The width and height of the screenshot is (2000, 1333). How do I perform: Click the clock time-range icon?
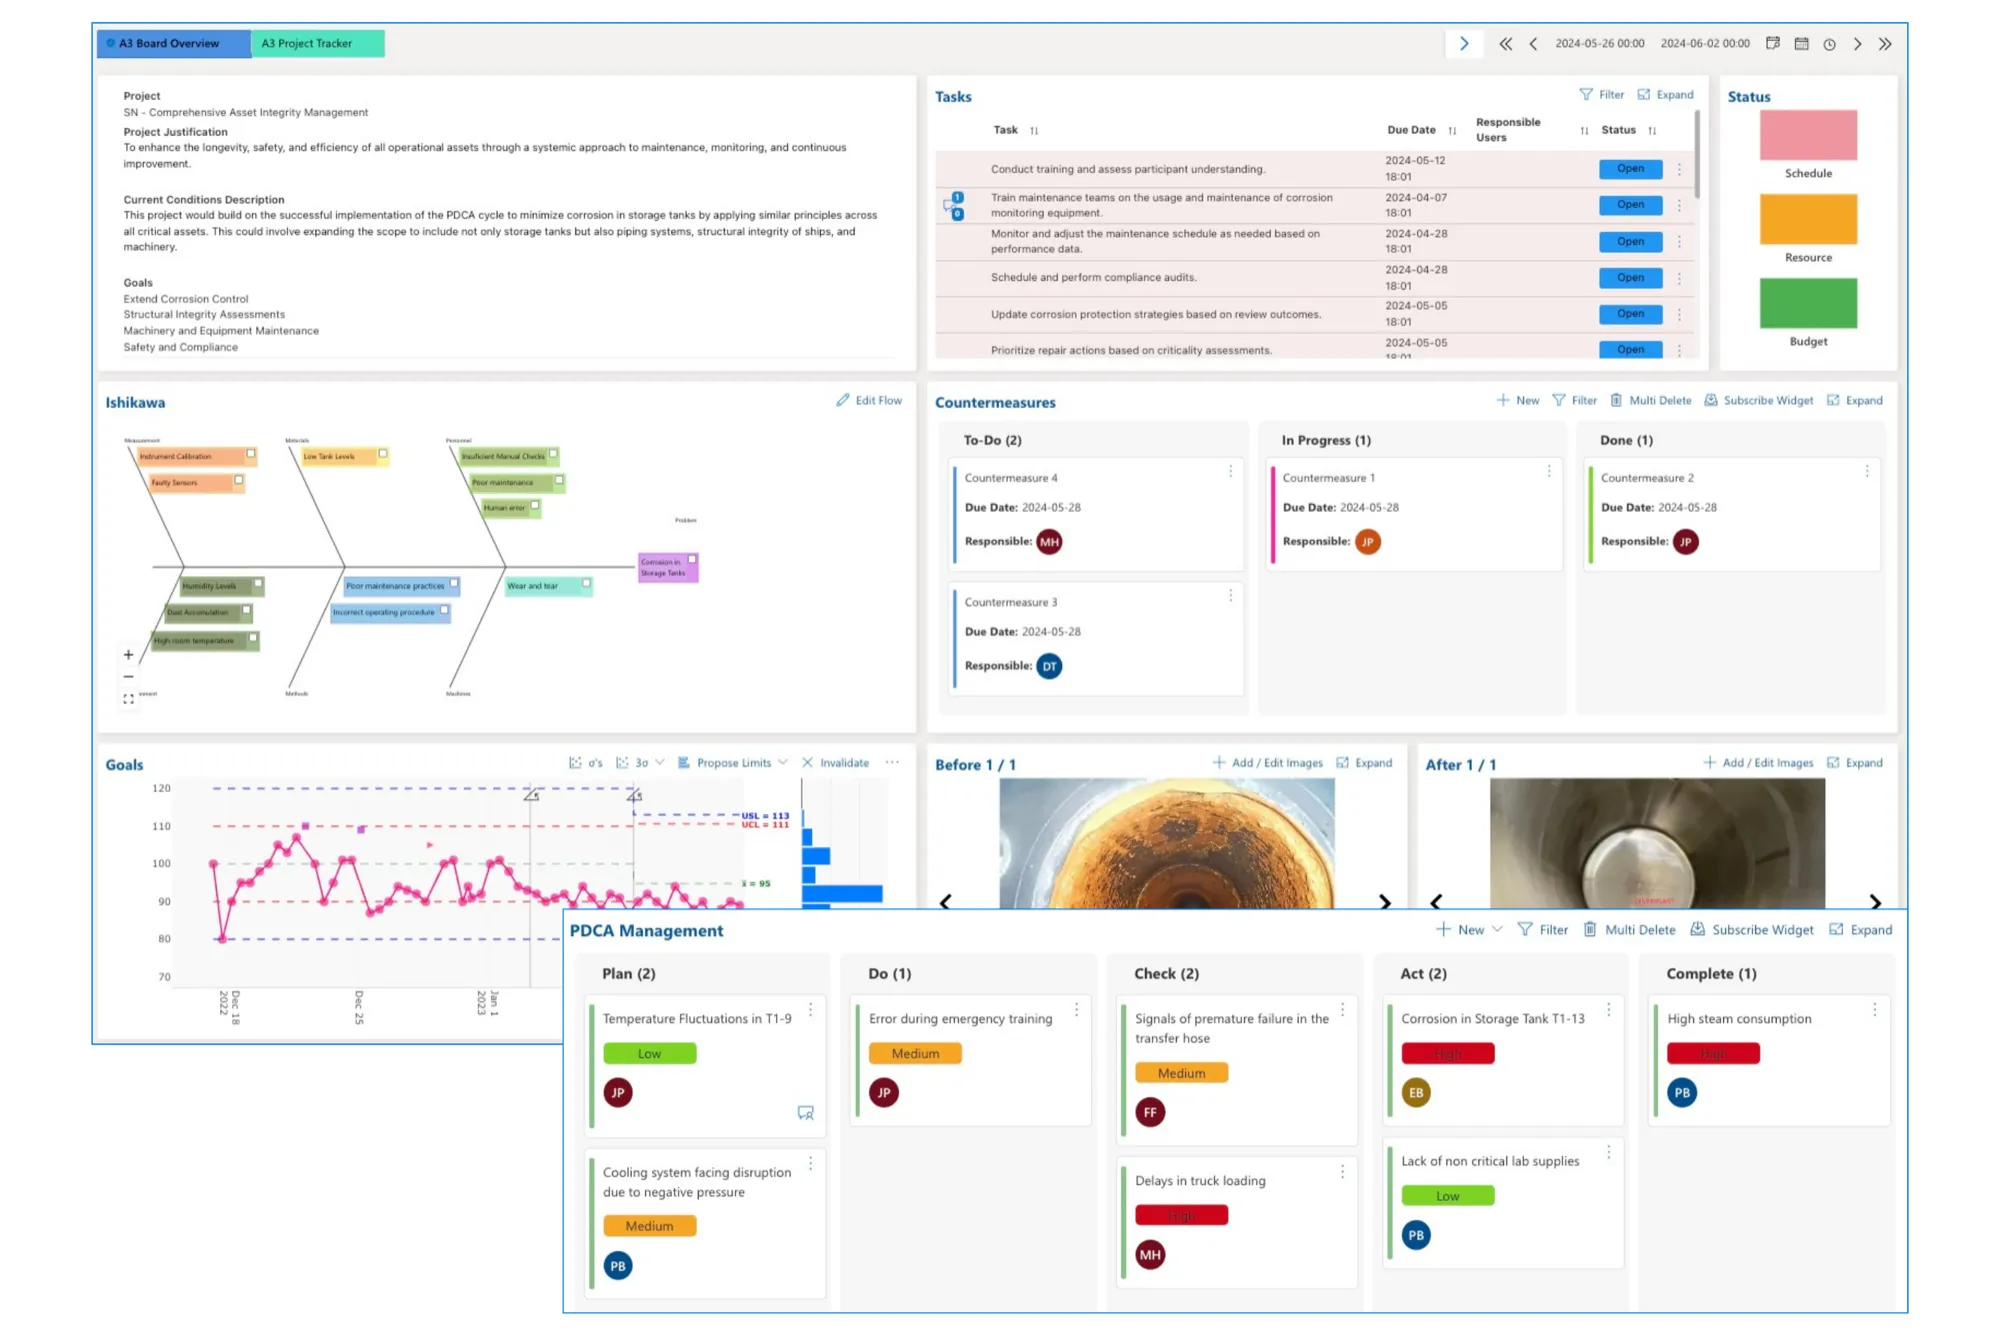coord(1829,44)
